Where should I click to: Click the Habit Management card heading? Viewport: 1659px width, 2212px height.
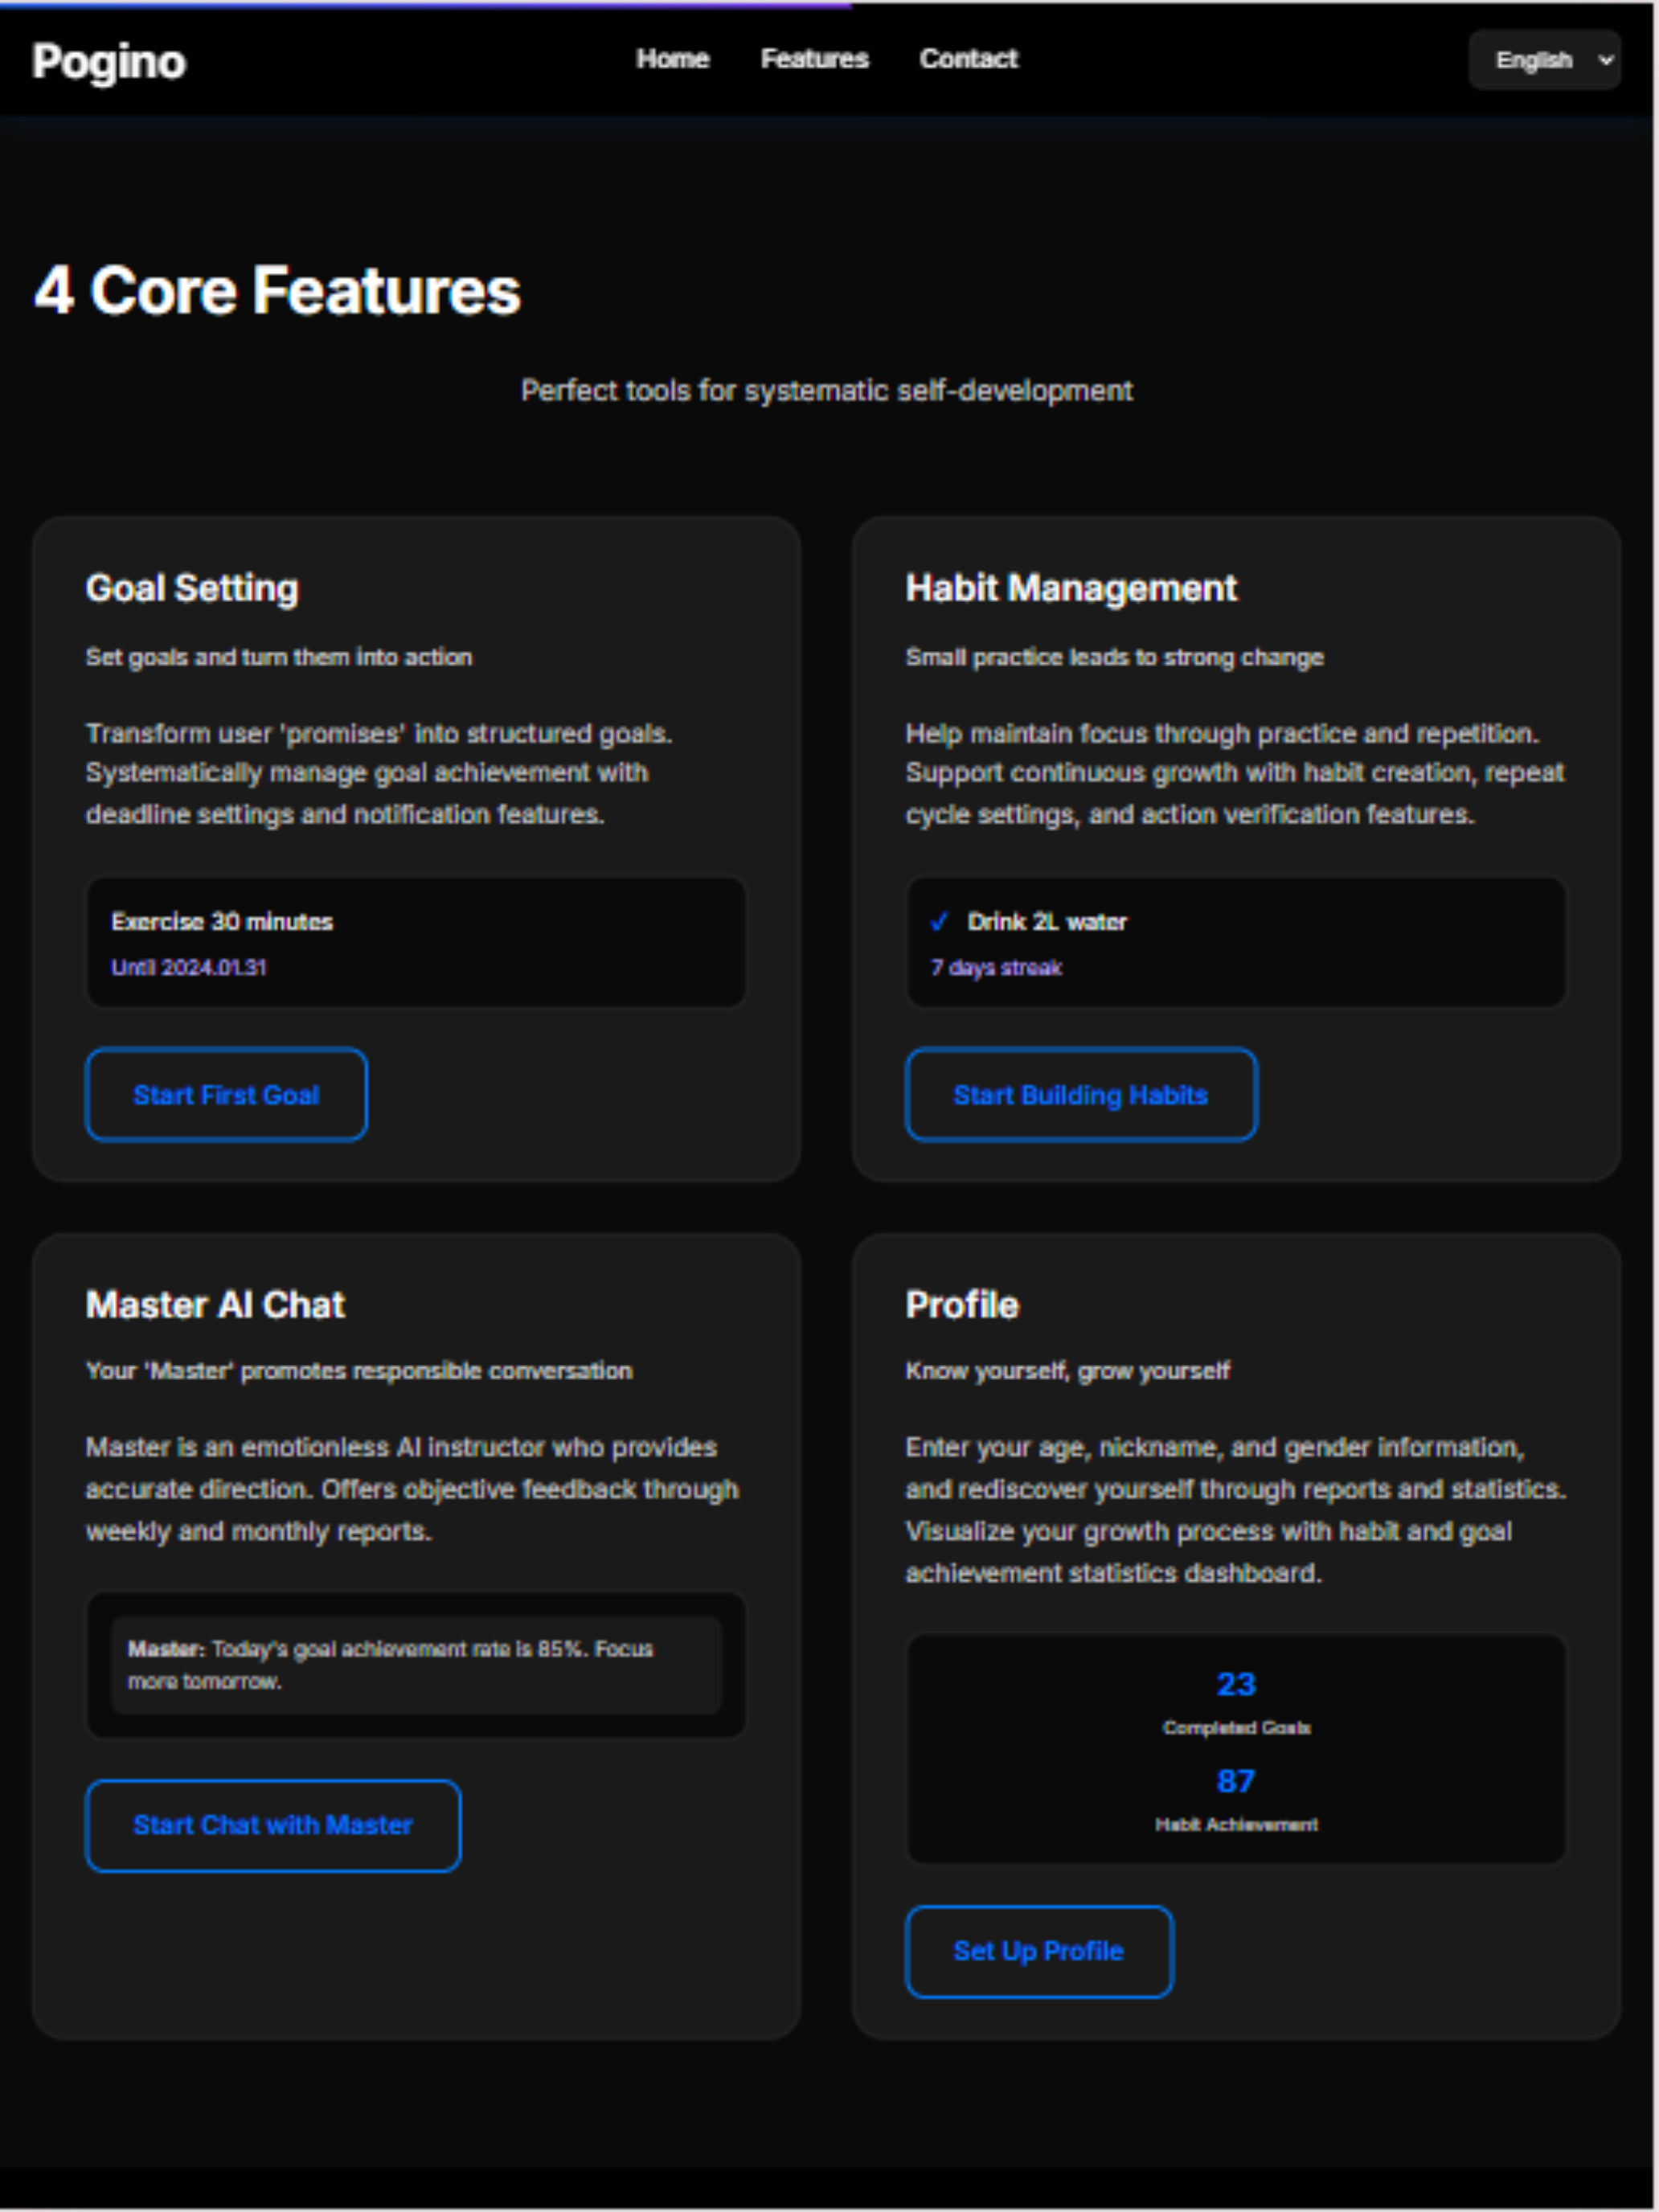(1071, 588)
